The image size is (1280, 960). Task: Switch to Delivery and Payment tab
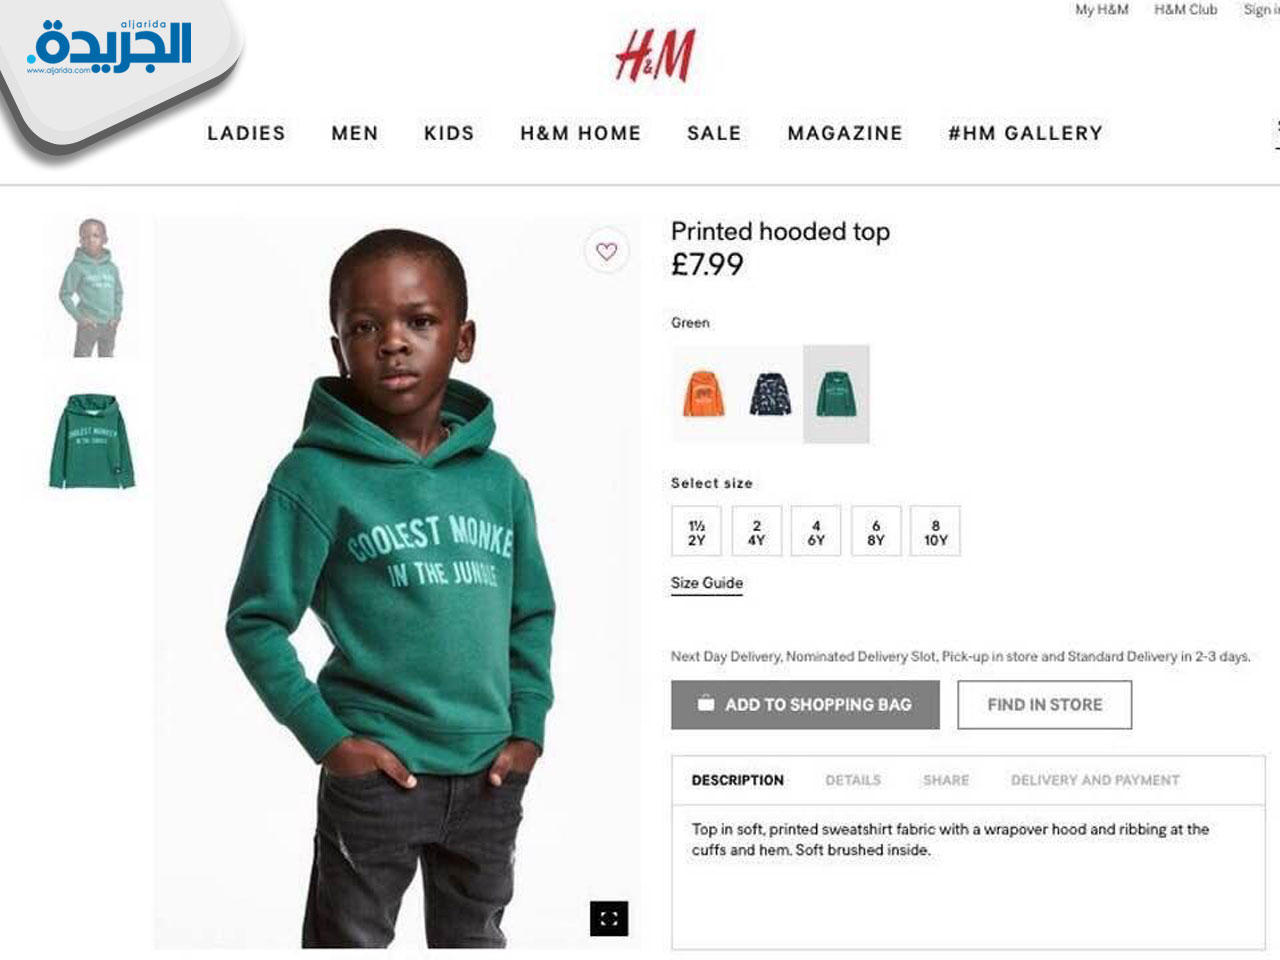1095,780
